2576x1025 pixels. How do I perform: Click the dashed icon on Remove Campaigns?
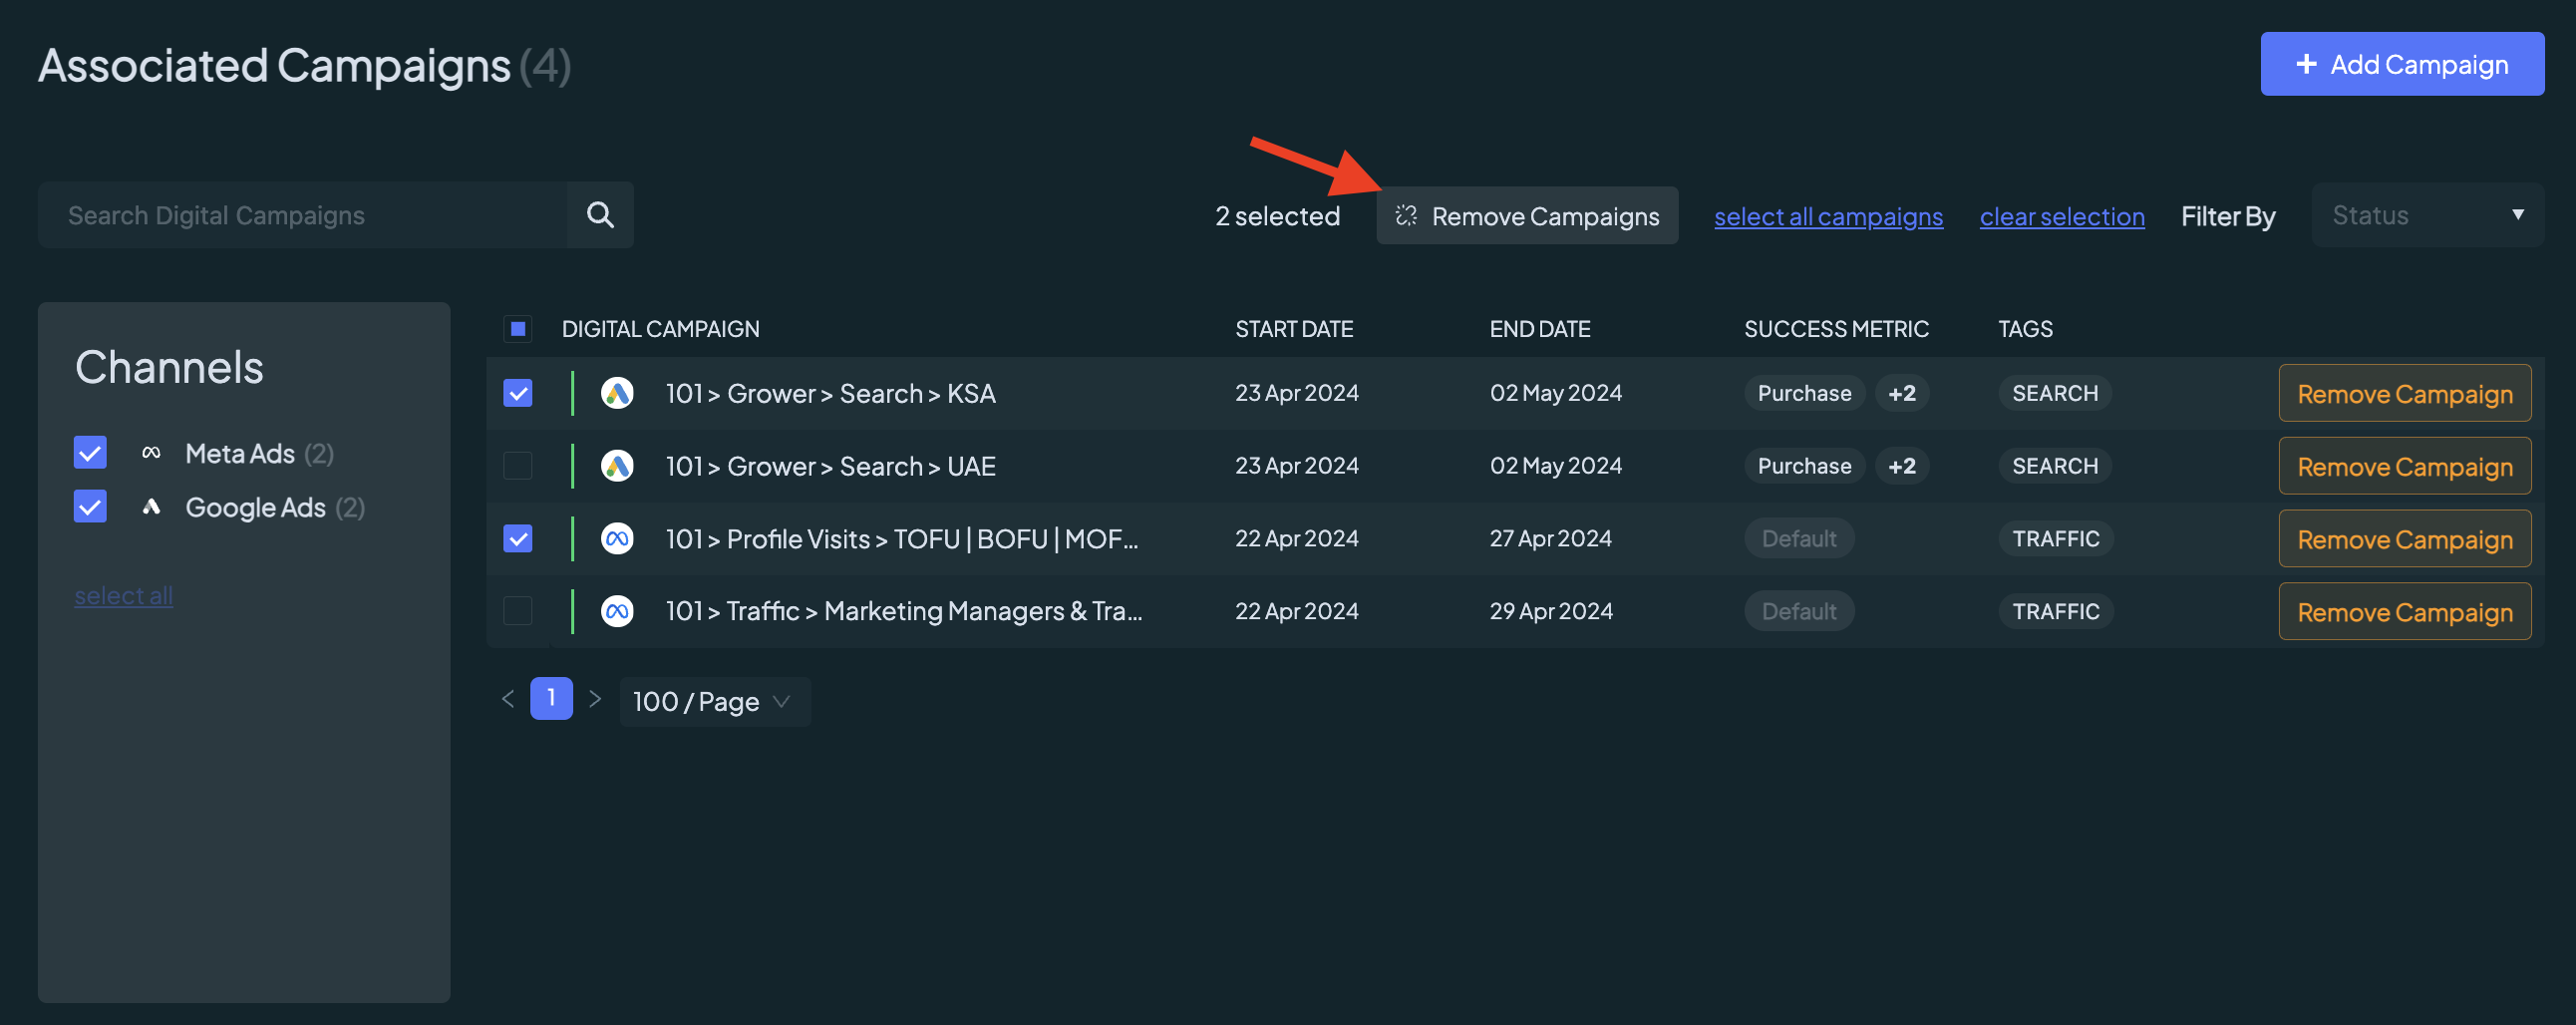coord(1406,216)
